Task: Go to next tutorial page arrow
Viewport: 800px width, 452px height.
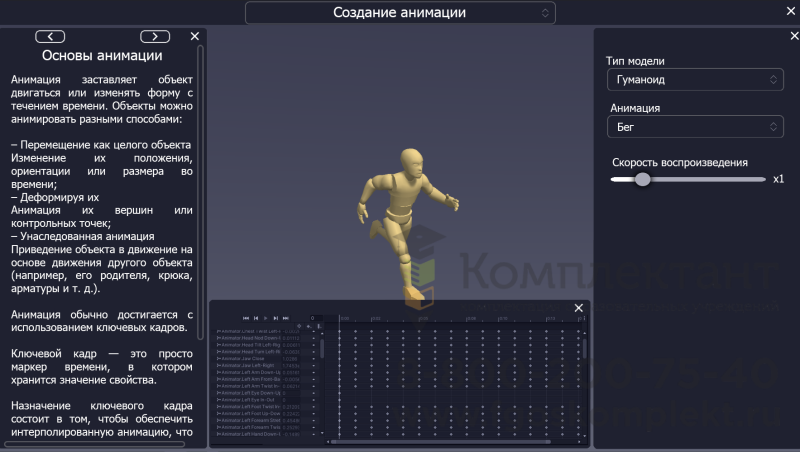Action: click(x=154, y=36)
